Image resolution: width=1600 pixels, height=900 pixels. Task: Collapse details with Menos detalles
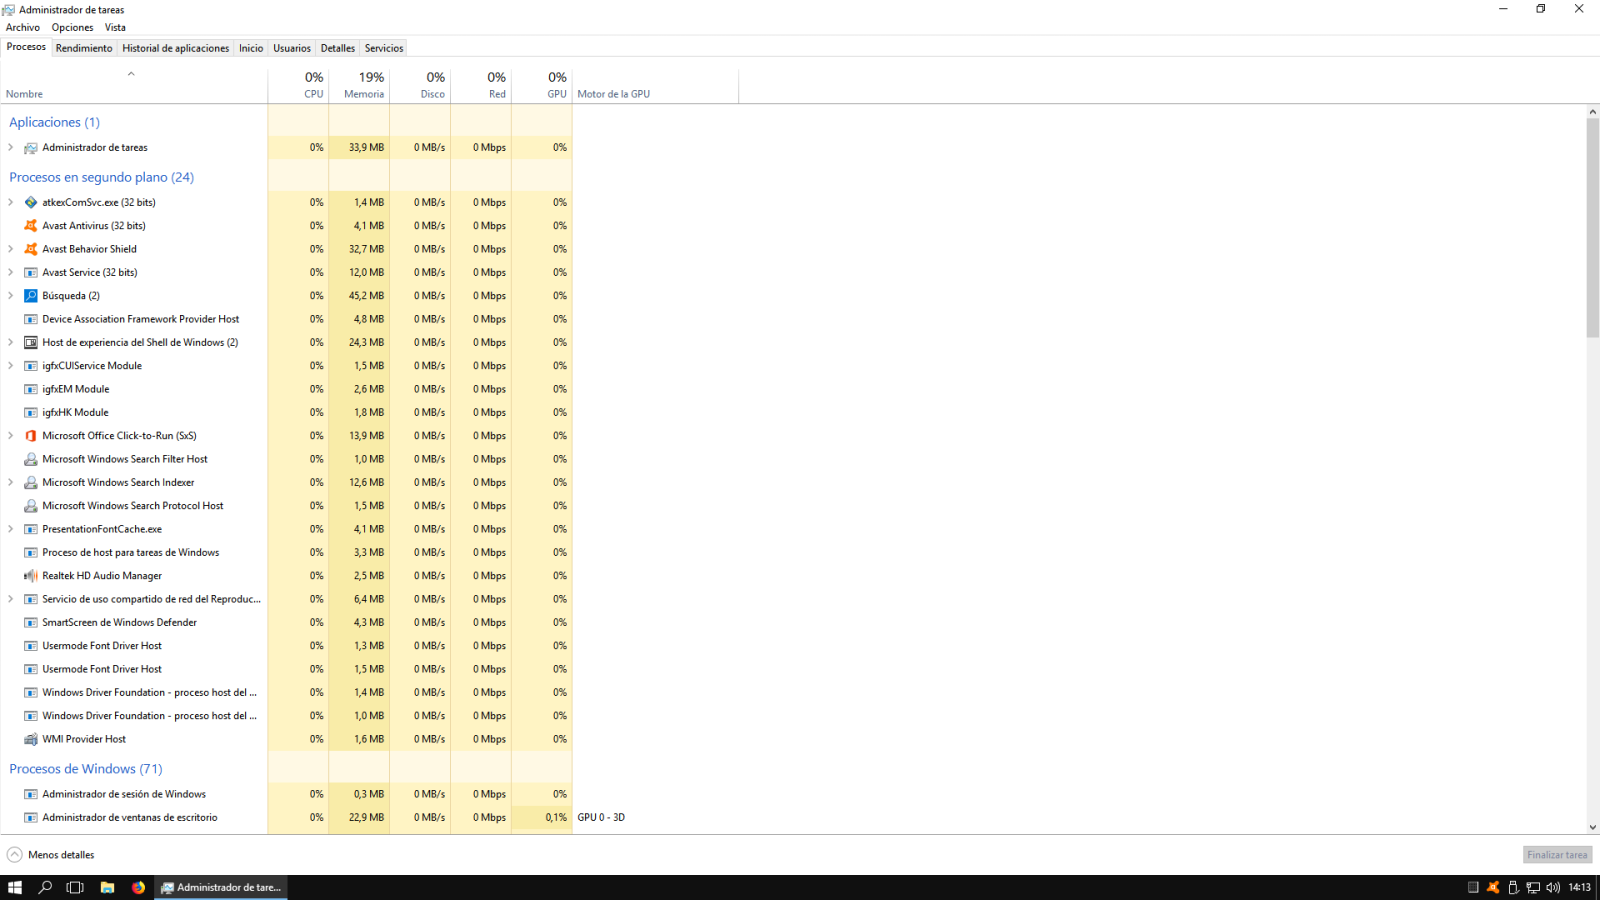pyautogui.click(x=51, y=855)
